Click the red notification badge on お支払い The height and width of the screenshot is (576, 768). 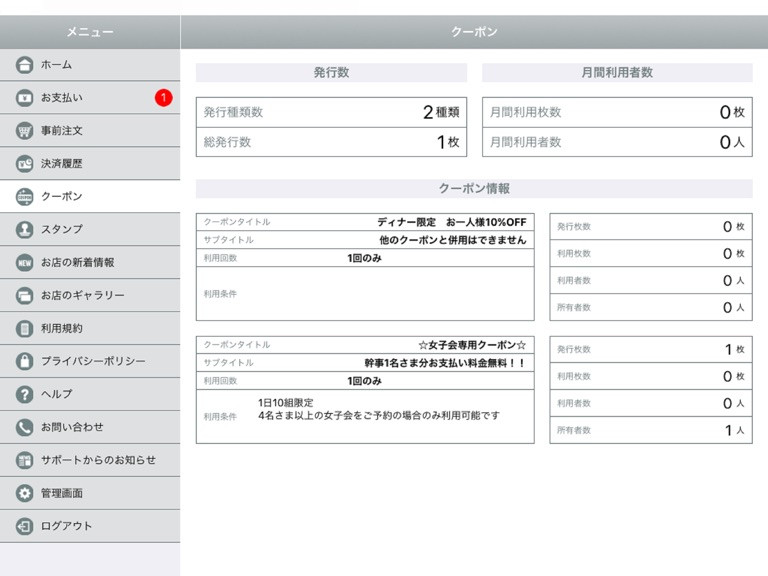point(164,98)
